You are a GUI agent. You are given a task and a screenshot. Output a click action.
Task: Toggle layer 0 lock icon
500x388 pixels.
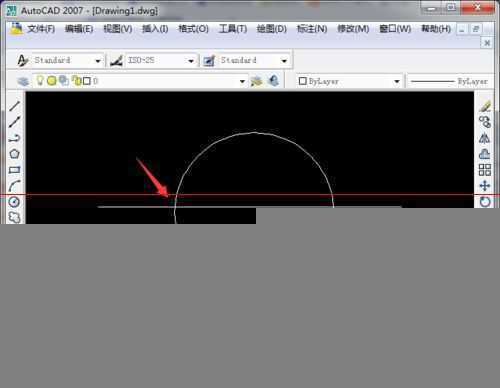coord(77,81)
